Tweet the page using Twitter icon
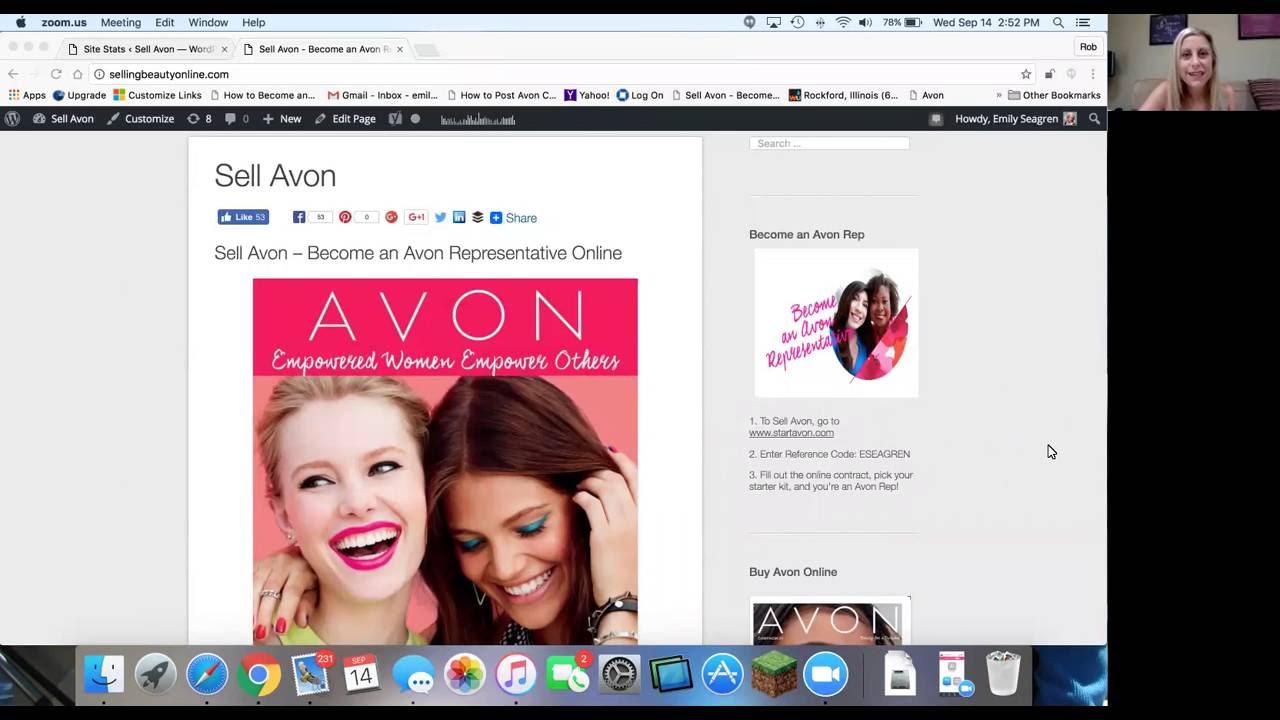1280x720 pixels. click(x=440, y=217)
